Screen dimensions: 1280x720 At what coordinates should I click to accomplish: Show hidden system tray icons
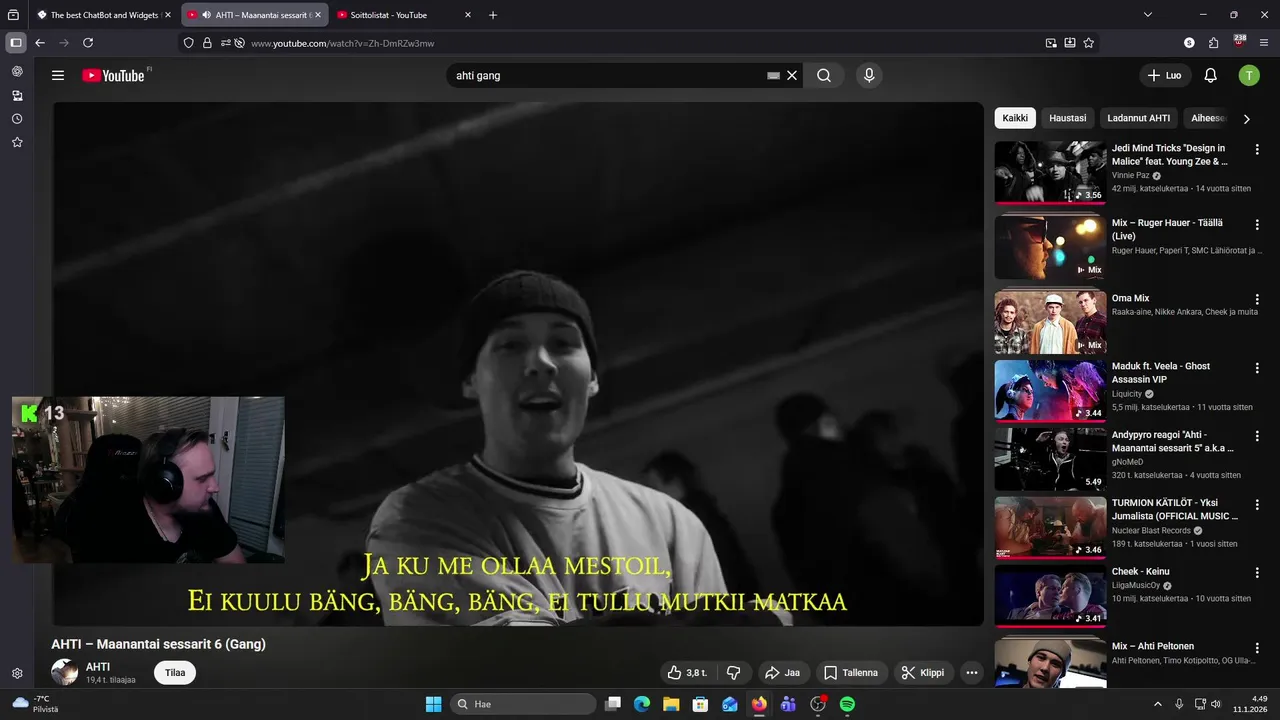tap(1158, 704)
